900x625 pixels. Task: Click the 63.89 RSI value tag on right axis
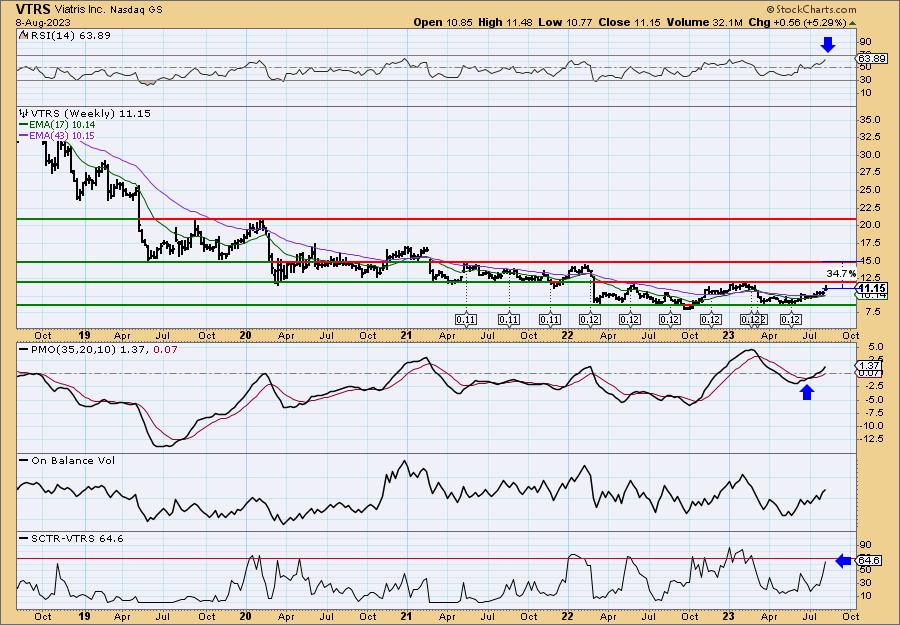pyautogui.click(x=872, y=59)
